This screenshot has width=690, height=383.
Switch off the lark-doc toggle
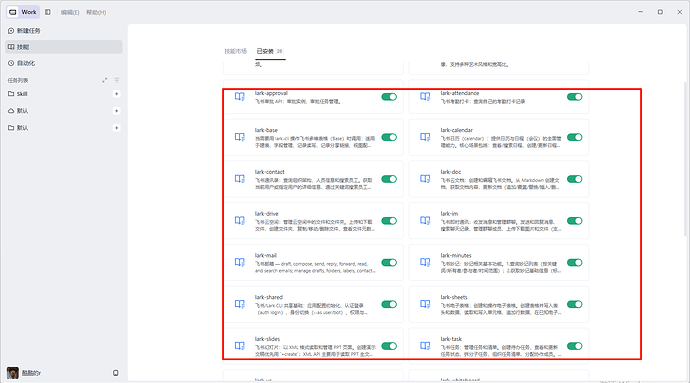pyautogui.click(x=575, y=179)
